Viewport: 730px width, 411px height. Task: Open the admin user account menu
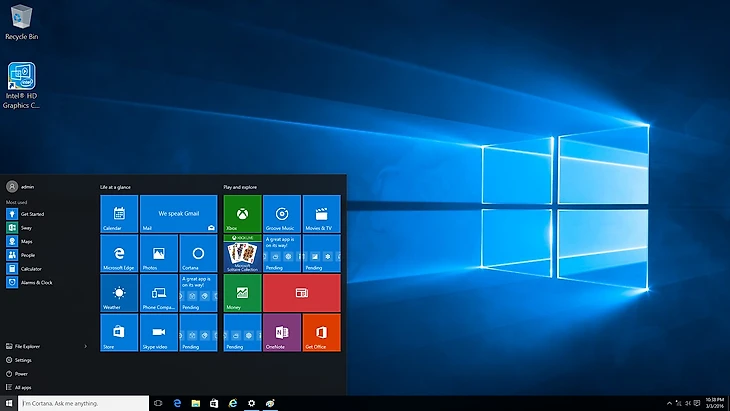[x=20, y=186]
